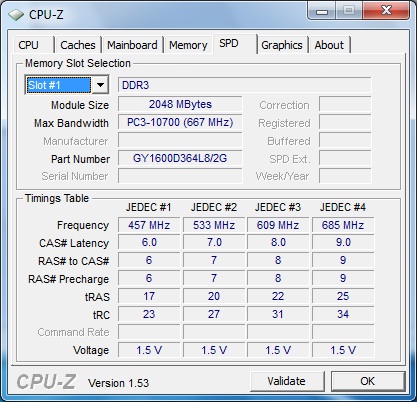The width and height of the screenshot is (417, 402).
Task: Click the tRC value 31
Action: pyautogui.click(x=278, y=314)
